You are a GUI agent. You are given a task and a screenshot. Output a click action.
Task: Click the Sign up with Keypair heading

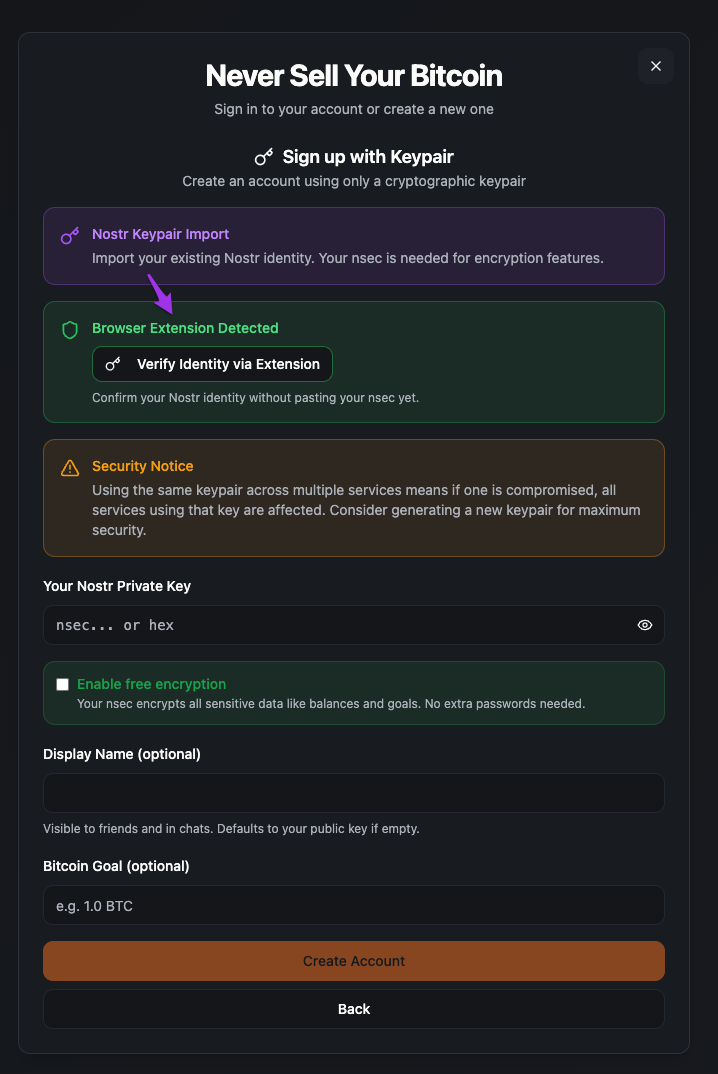click(x=368, y=157)
